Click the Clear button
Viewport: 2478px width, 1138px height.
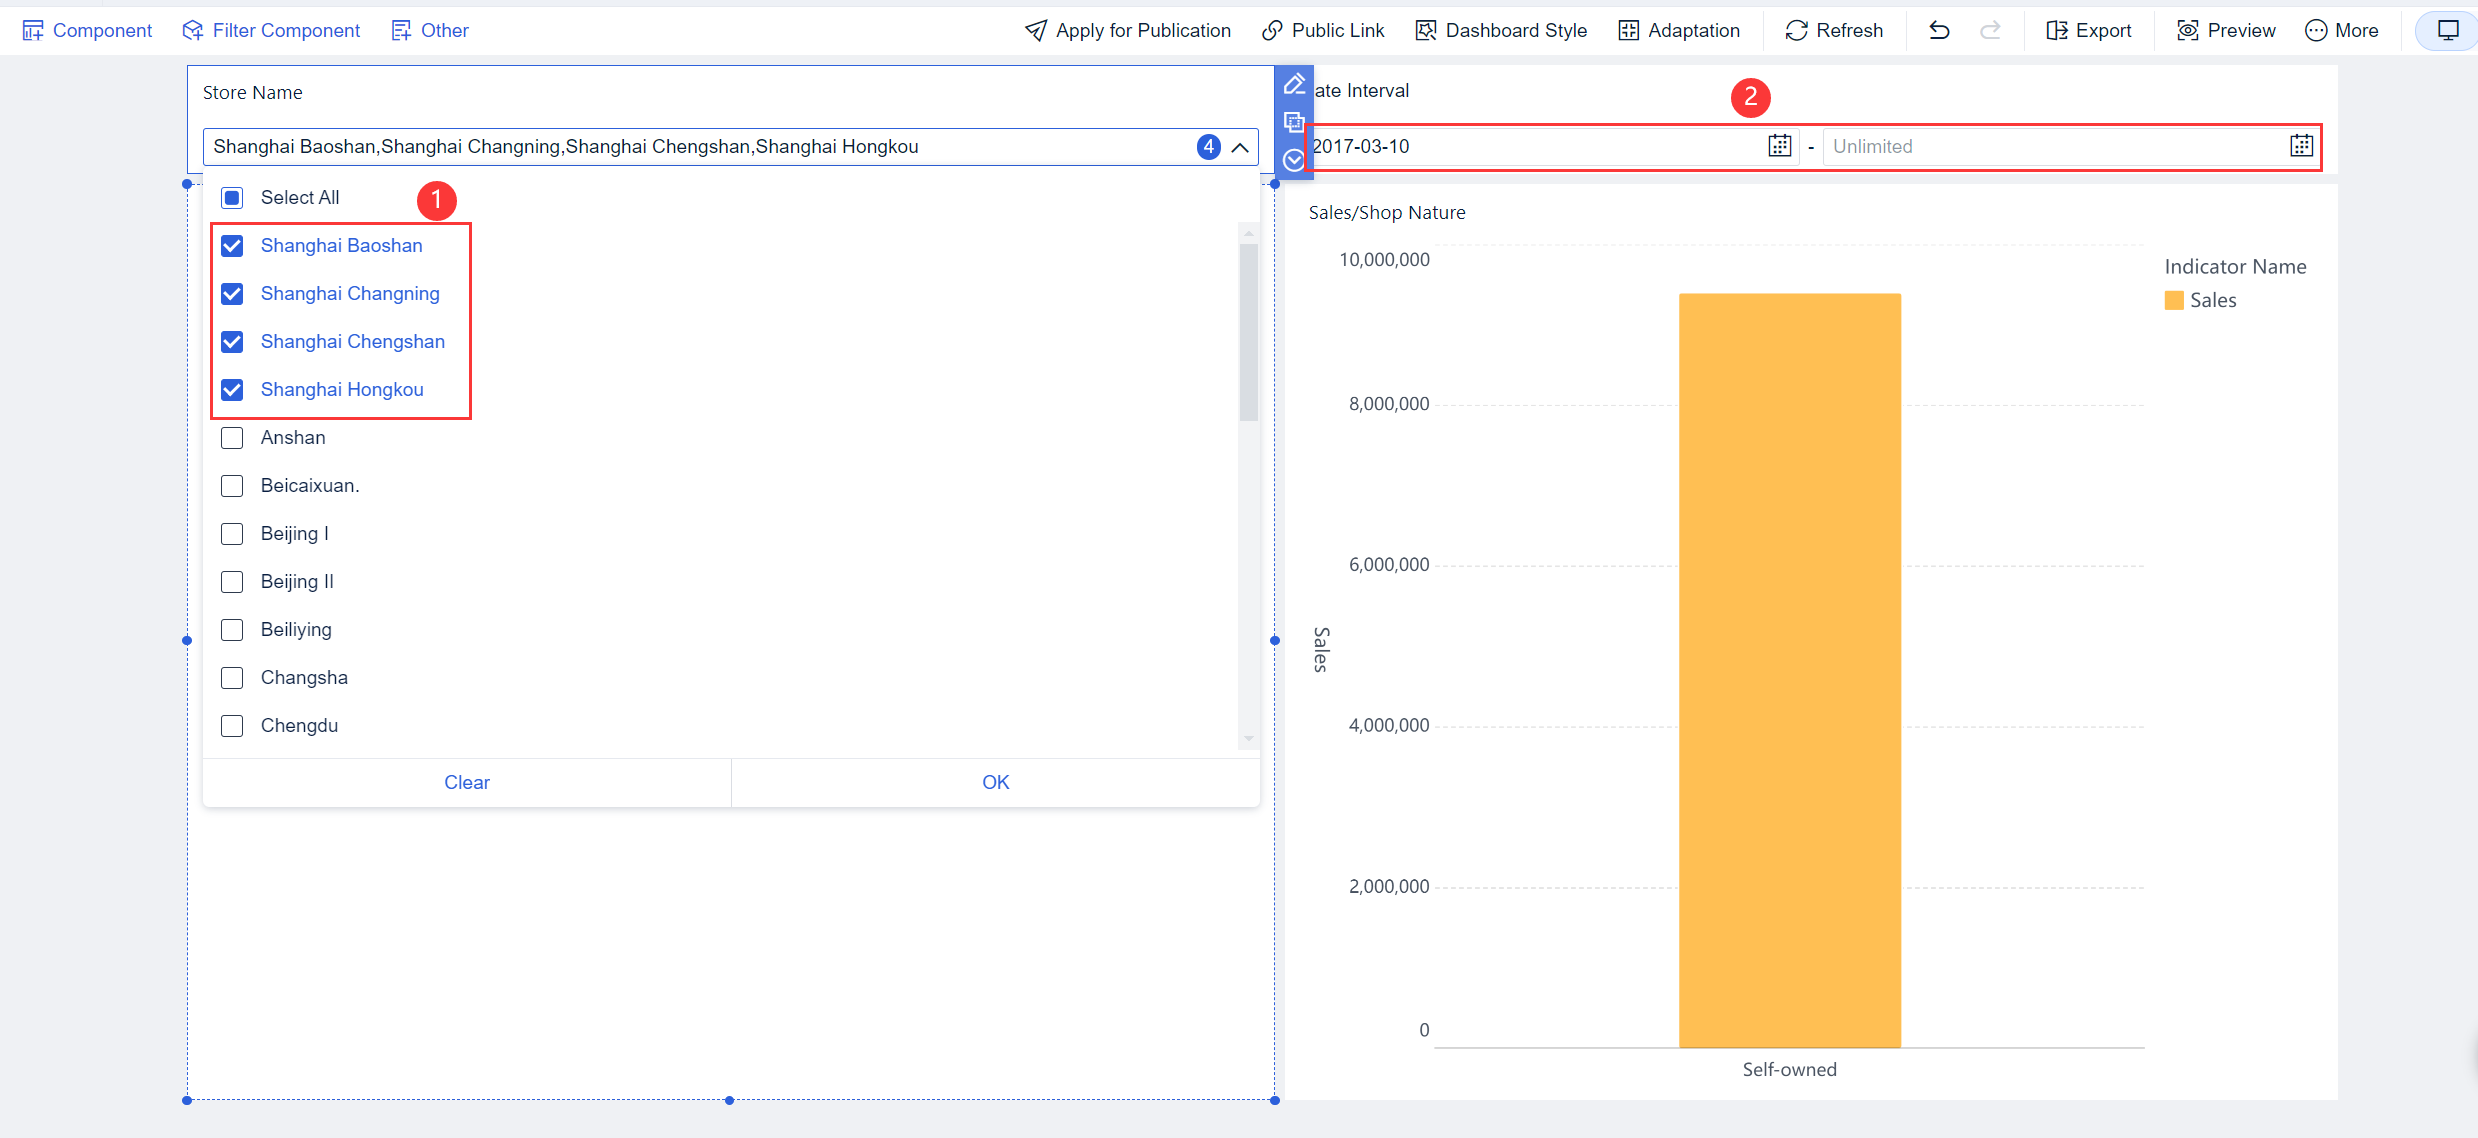point(466,782)
